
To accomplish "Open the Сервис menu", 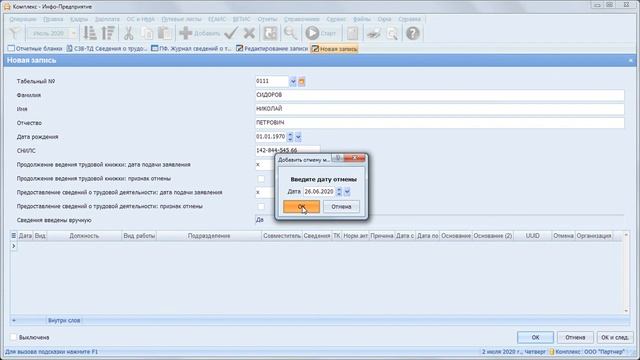I will click(336, 19).
